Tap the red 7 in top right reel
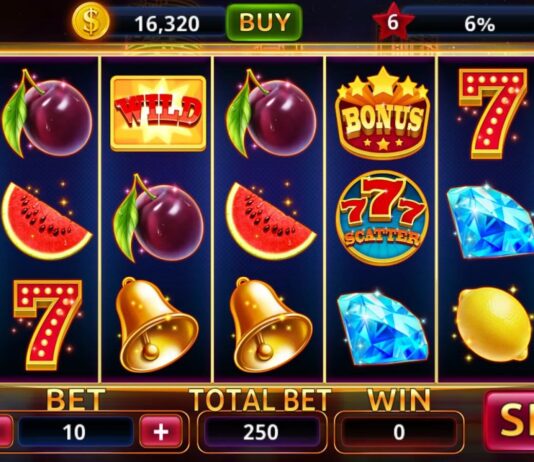 pos(492,114)
